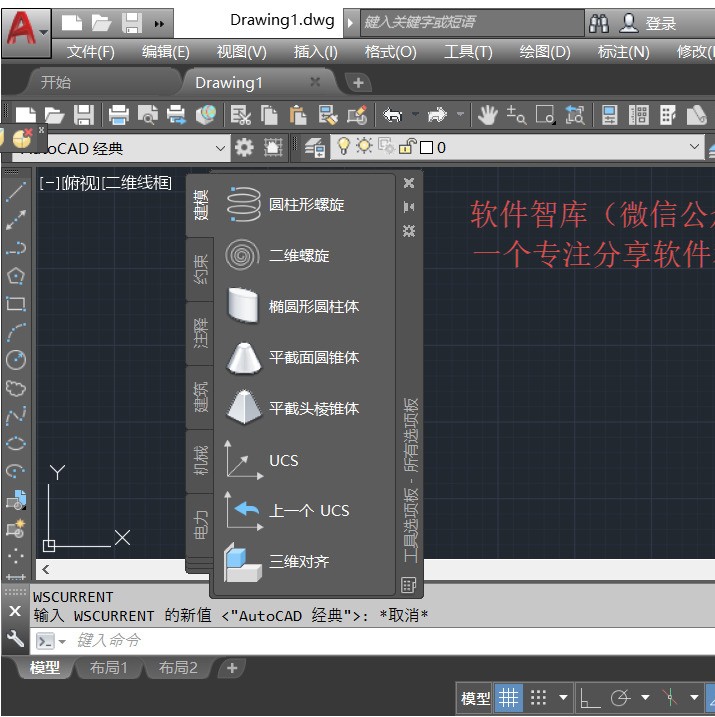Click the Print icon in standard toolbar
The image size is (715, 717).
pos(119,115)
